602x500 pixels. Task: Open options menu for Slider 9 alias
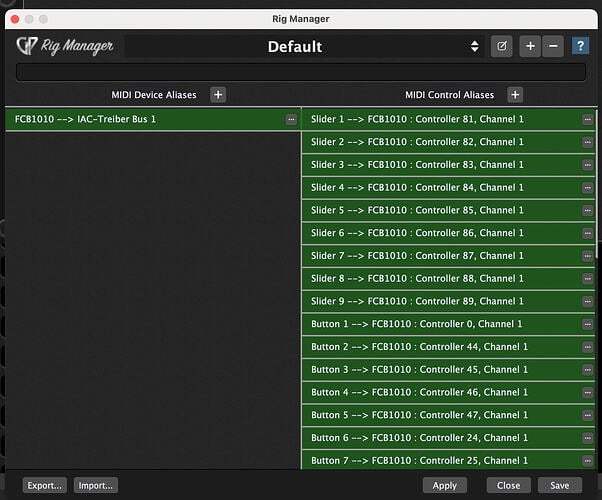click(x=587, y=301)
